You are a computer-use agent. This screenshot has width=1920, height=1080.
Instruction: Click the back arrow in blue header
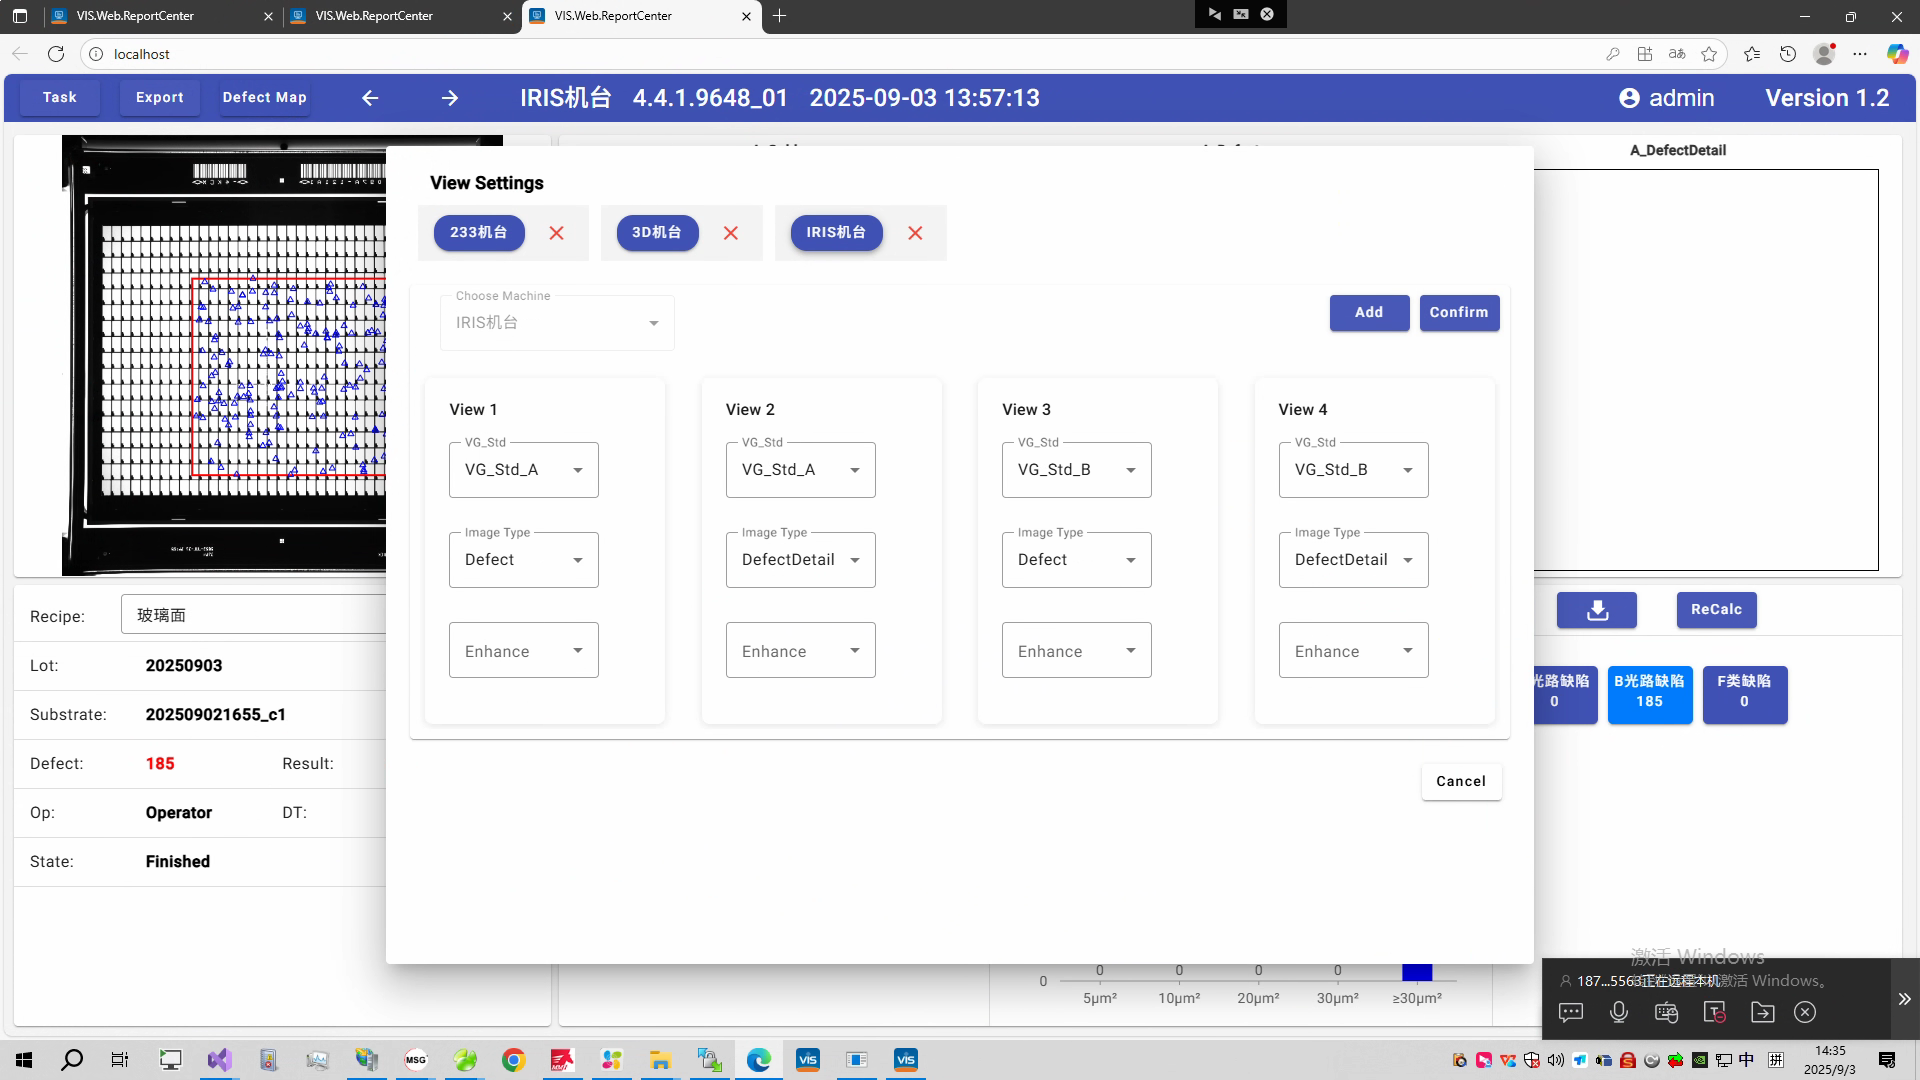(370, 98)
